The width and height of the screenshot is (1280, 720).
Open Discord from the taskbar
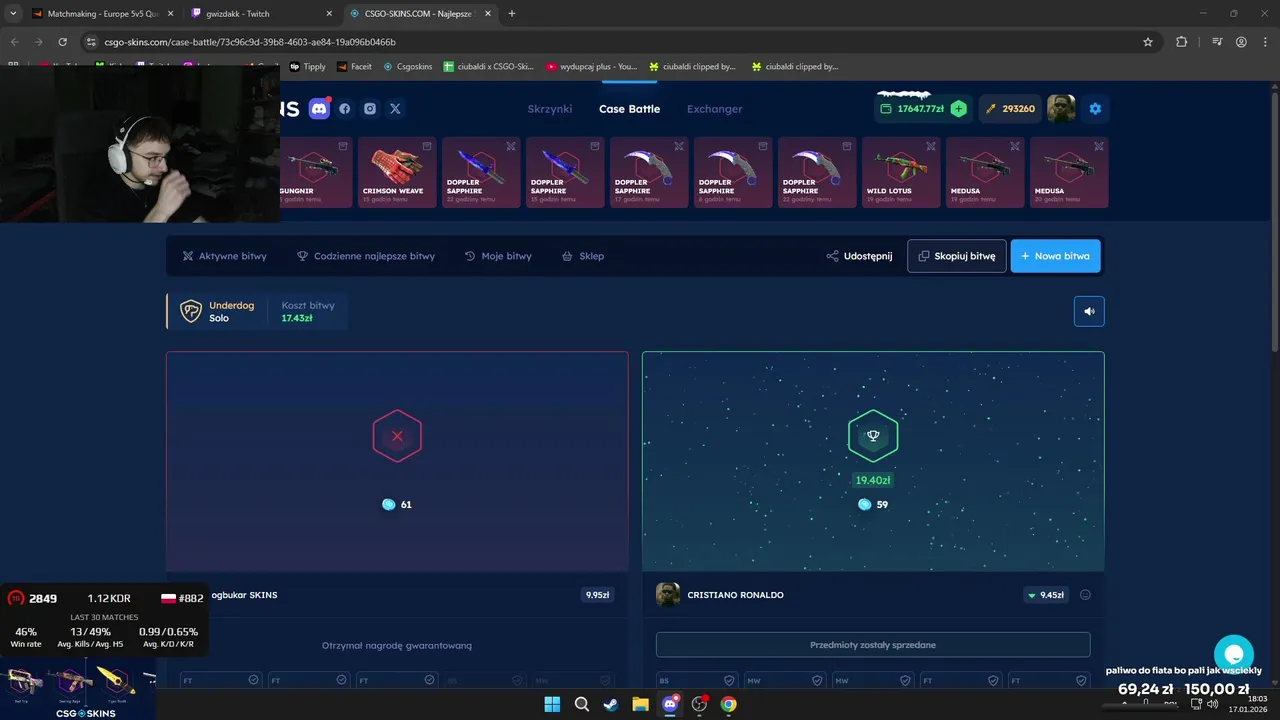670,704
